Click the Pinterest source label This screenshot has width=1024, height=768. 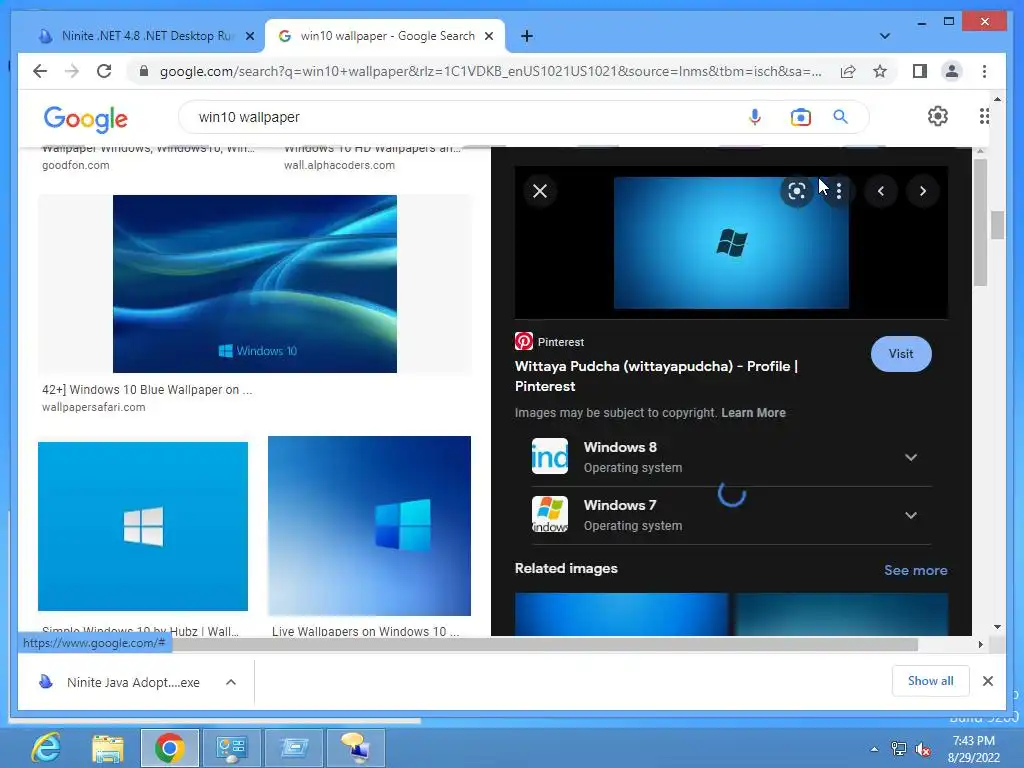coord(550,342)
